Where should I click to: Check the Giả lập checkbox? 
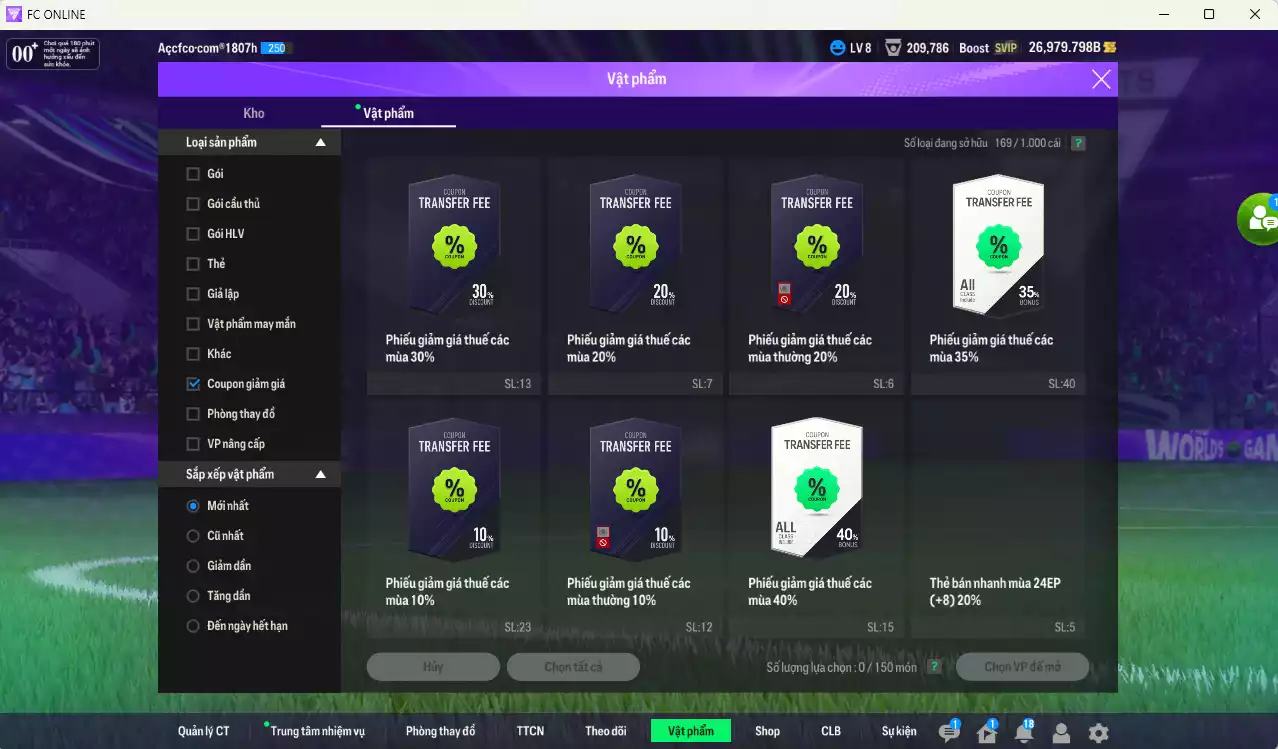tap(193, 294)
